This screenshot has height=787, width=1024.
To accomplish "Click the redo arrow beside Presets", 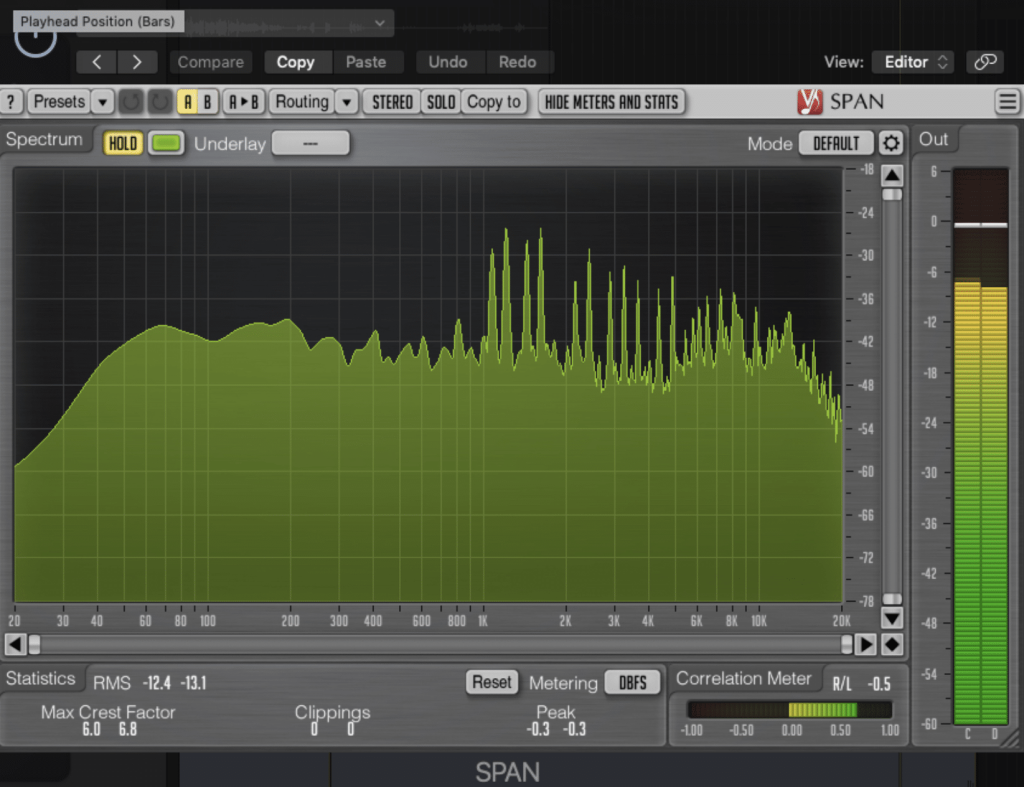I will tap(156, 101).
